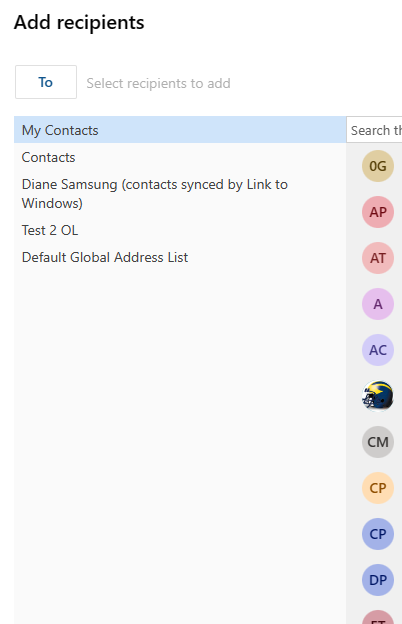Select the 0G contact avatar
402x624 pixels.
378,166
